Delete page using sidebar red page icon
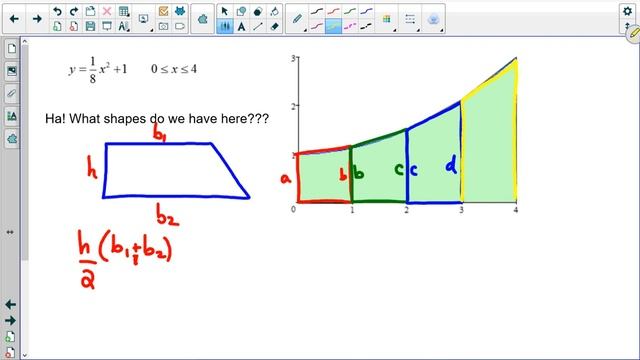 10,353
